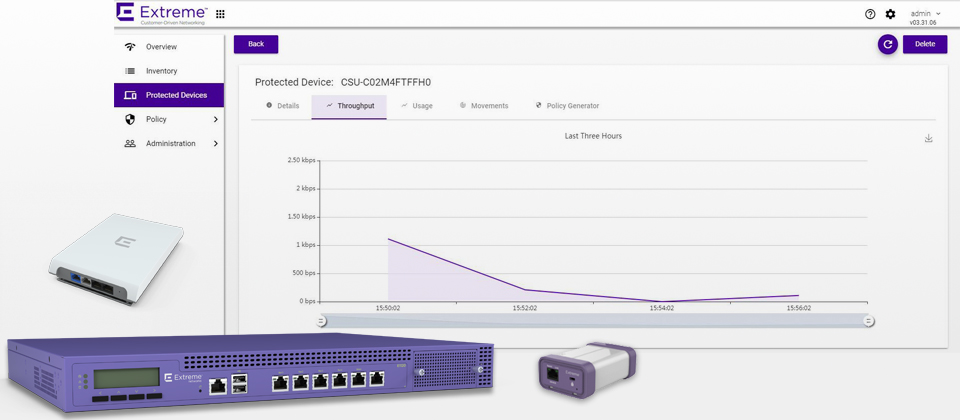Switch to the Usage tab
Image resolution: width=960 pixels, height=420 pixels.
click(x=416, y=106)
